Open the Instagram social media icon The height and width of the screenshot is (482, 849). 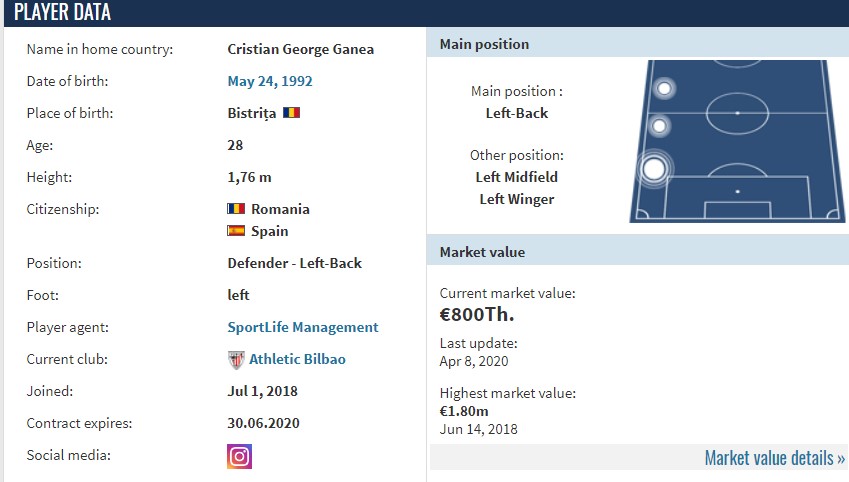point(240,456)
